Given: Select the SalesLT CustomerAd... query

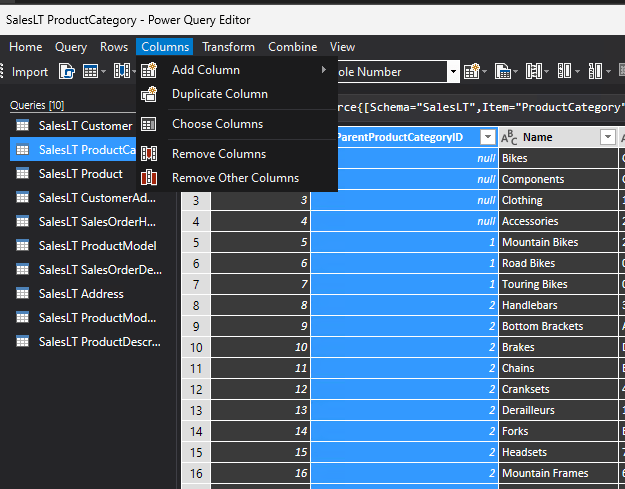Looking at the screenshot, I should [92, 198].
